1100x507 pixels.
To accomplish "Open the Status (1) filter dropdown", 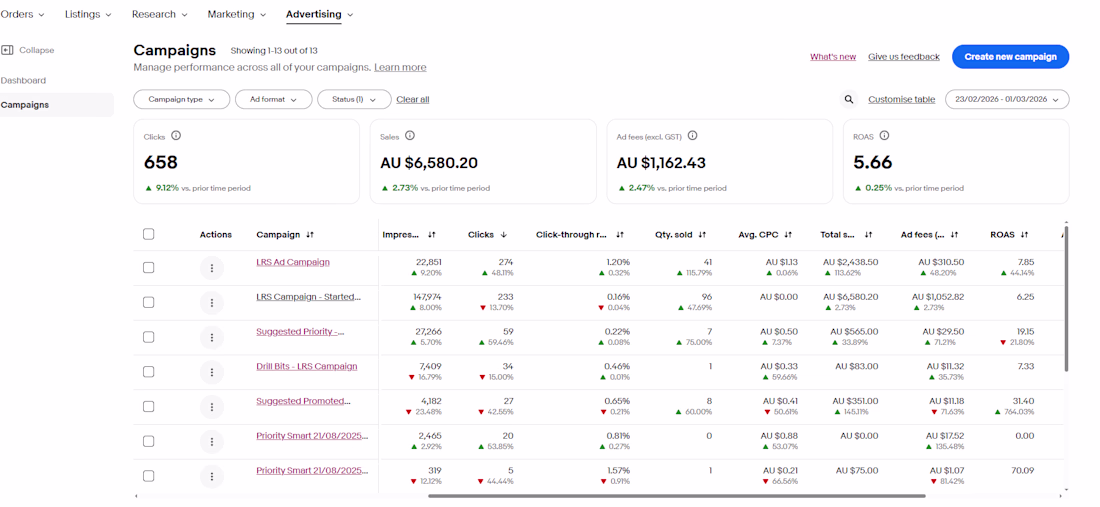I will tap(354, 100).
